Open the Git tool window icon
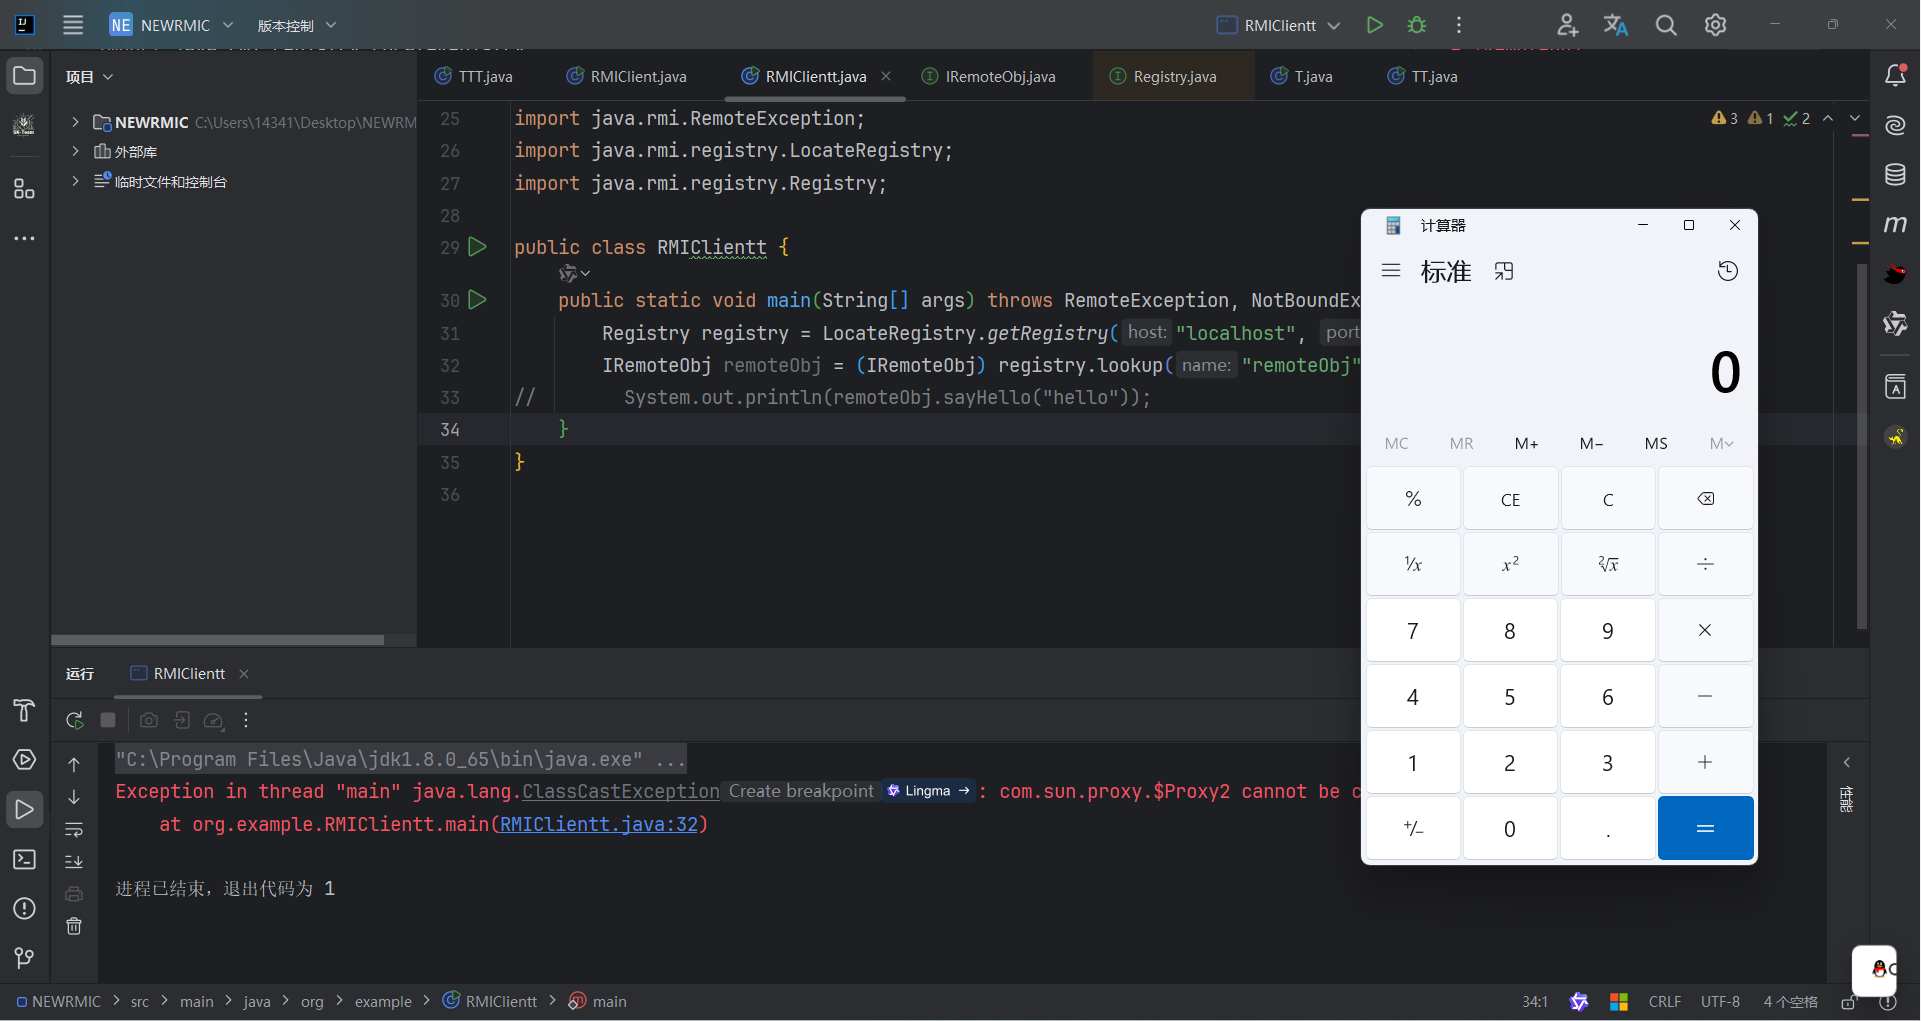 pos(24,958)
